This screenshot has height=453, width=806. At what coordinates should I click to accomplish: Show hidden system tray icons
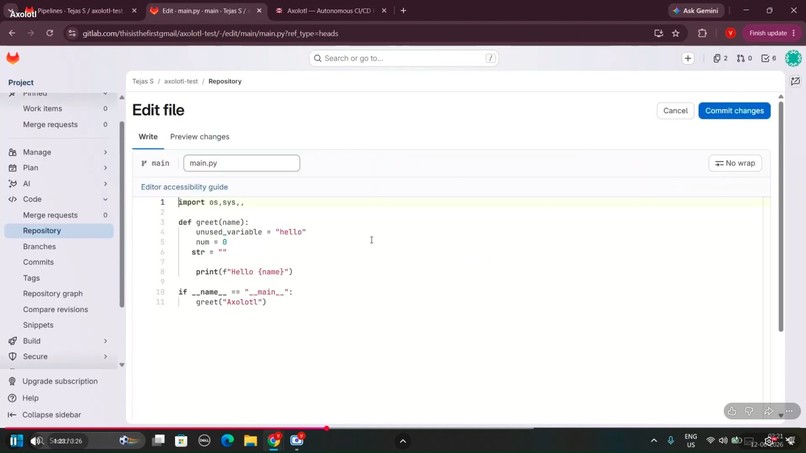tap(654, 441)
